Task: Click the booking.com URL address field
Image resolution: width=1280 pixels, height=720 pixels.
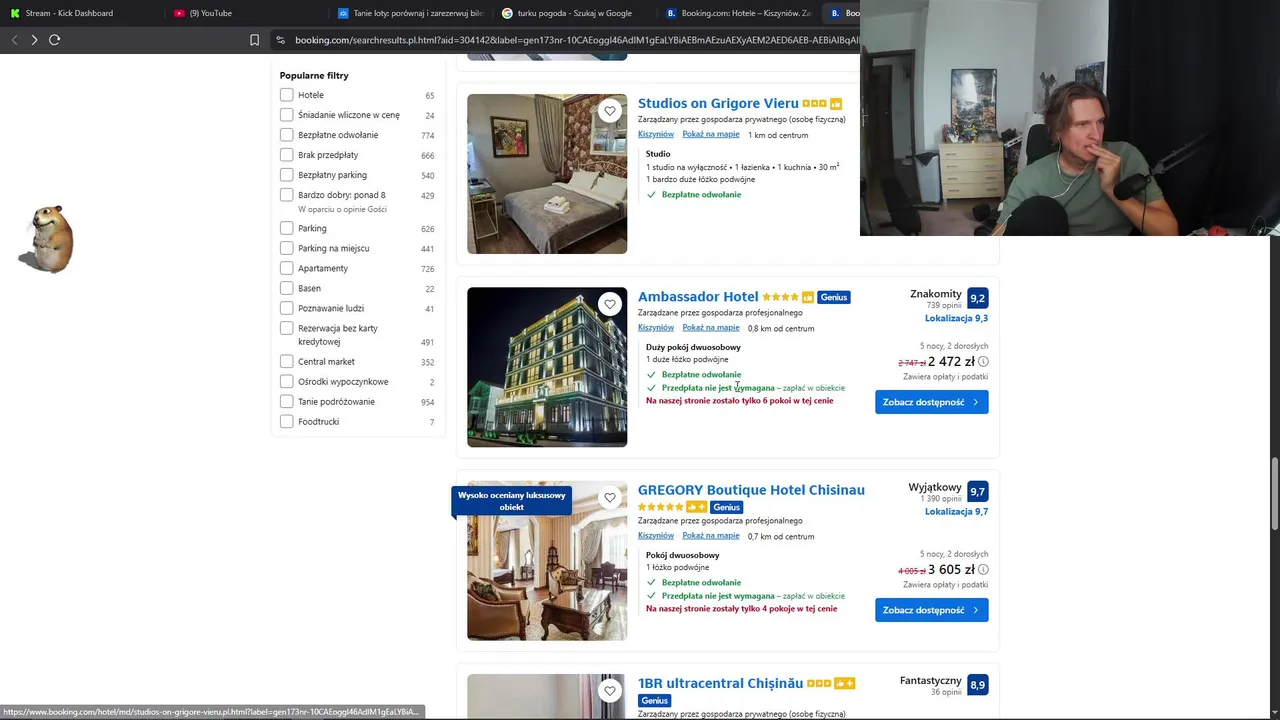Action: [576, 40]
